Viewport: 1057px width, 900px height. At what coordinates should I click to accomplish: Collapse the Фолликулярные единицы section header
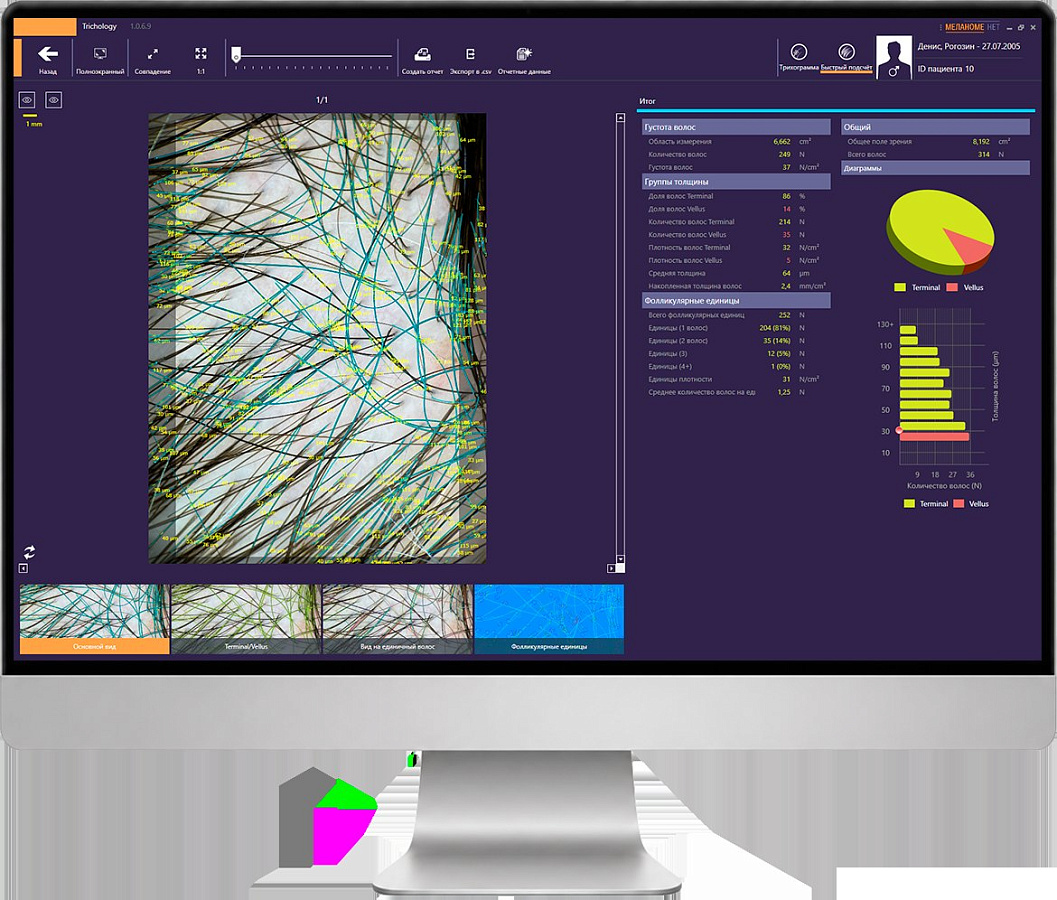[736, 301]
